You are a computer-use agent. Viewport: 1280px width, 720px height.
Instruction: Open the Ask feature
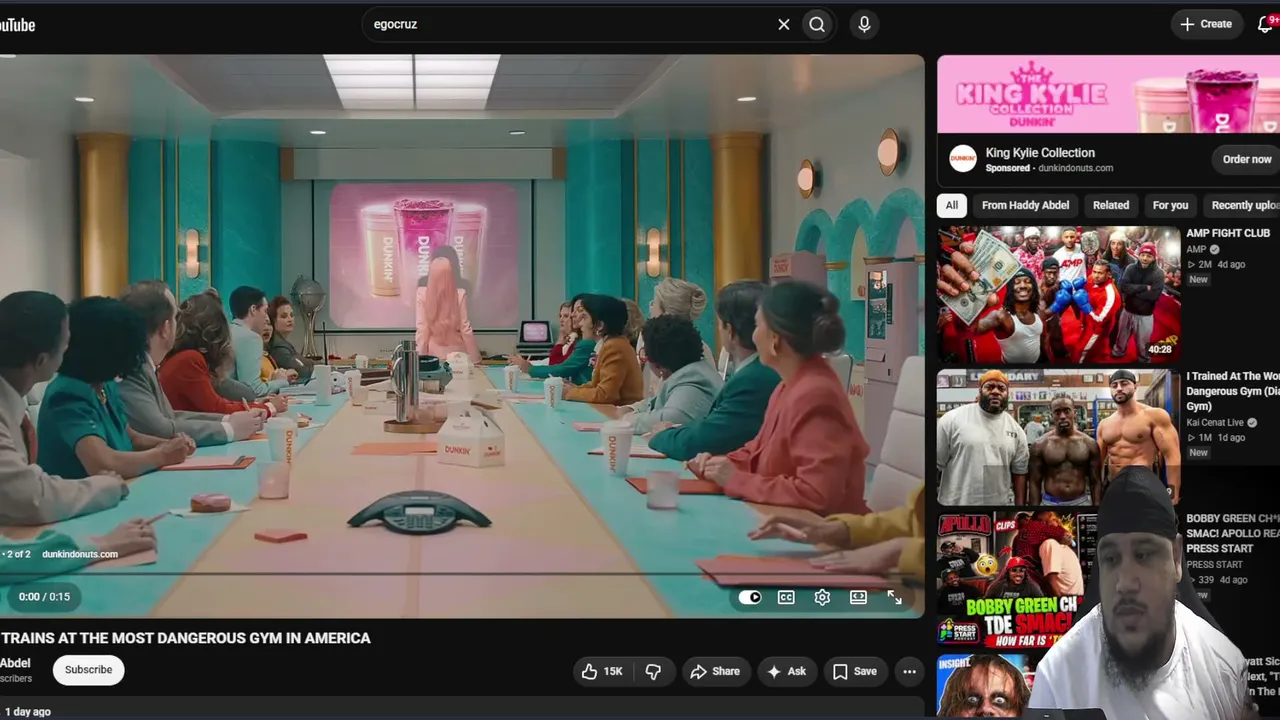point(786,671)
